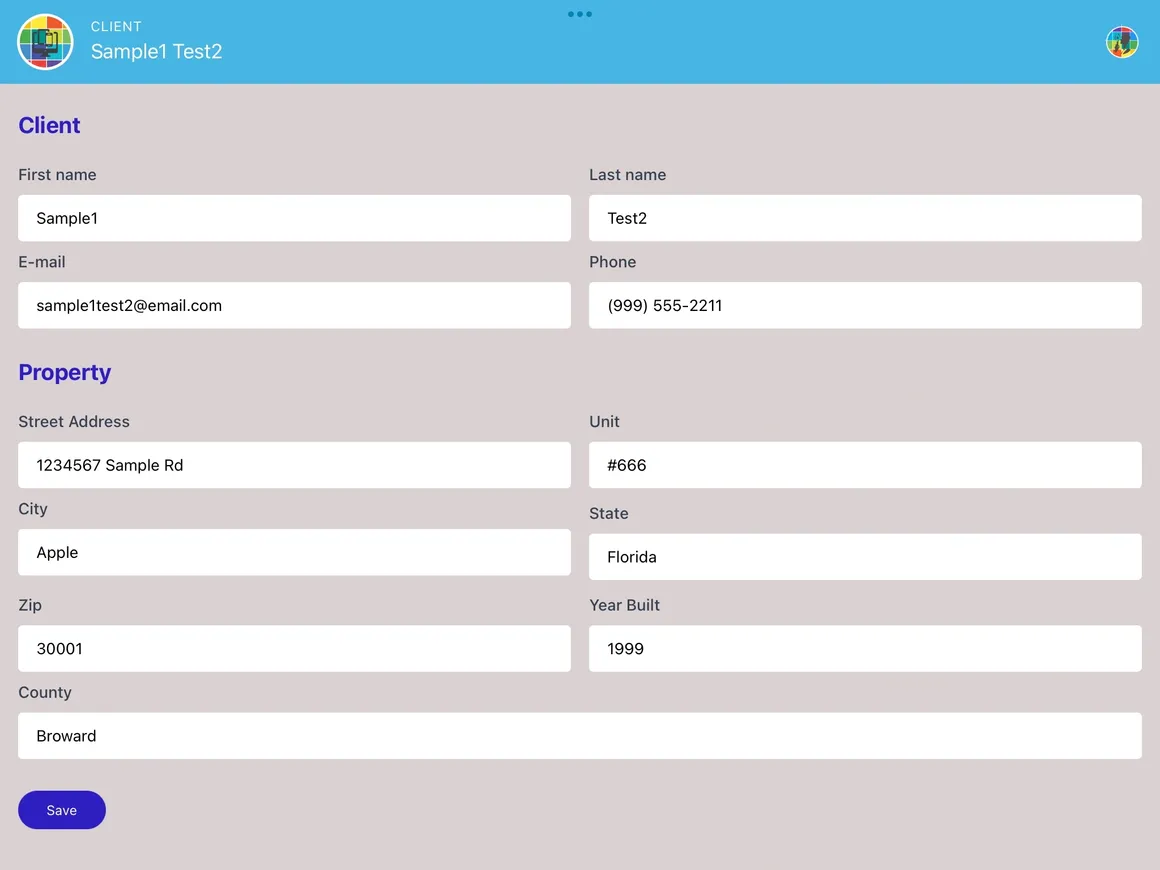
Task: Select the header title Sample1 Test2
Action: tap(156, 51)
